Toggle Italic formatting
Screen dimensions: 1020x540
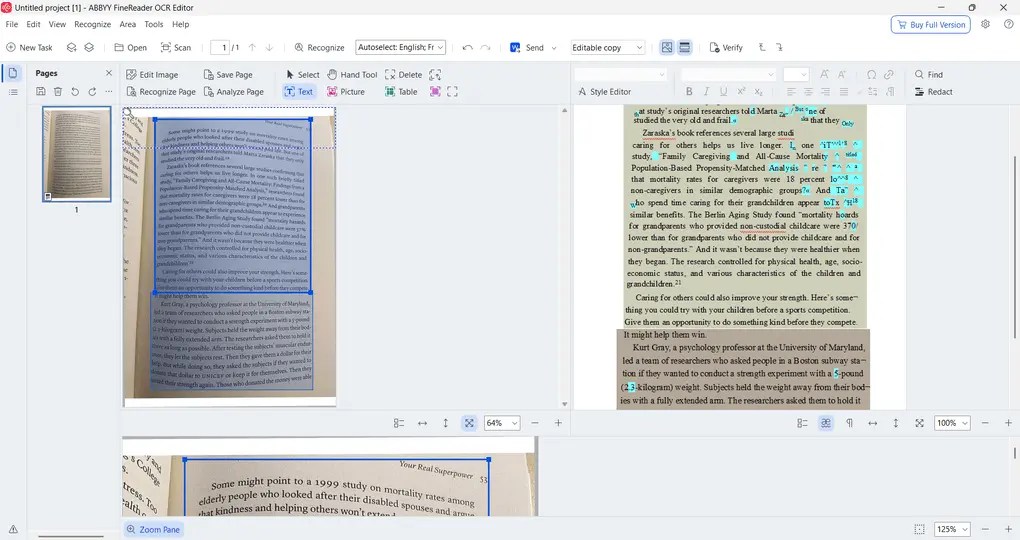[x=706, y=92]
